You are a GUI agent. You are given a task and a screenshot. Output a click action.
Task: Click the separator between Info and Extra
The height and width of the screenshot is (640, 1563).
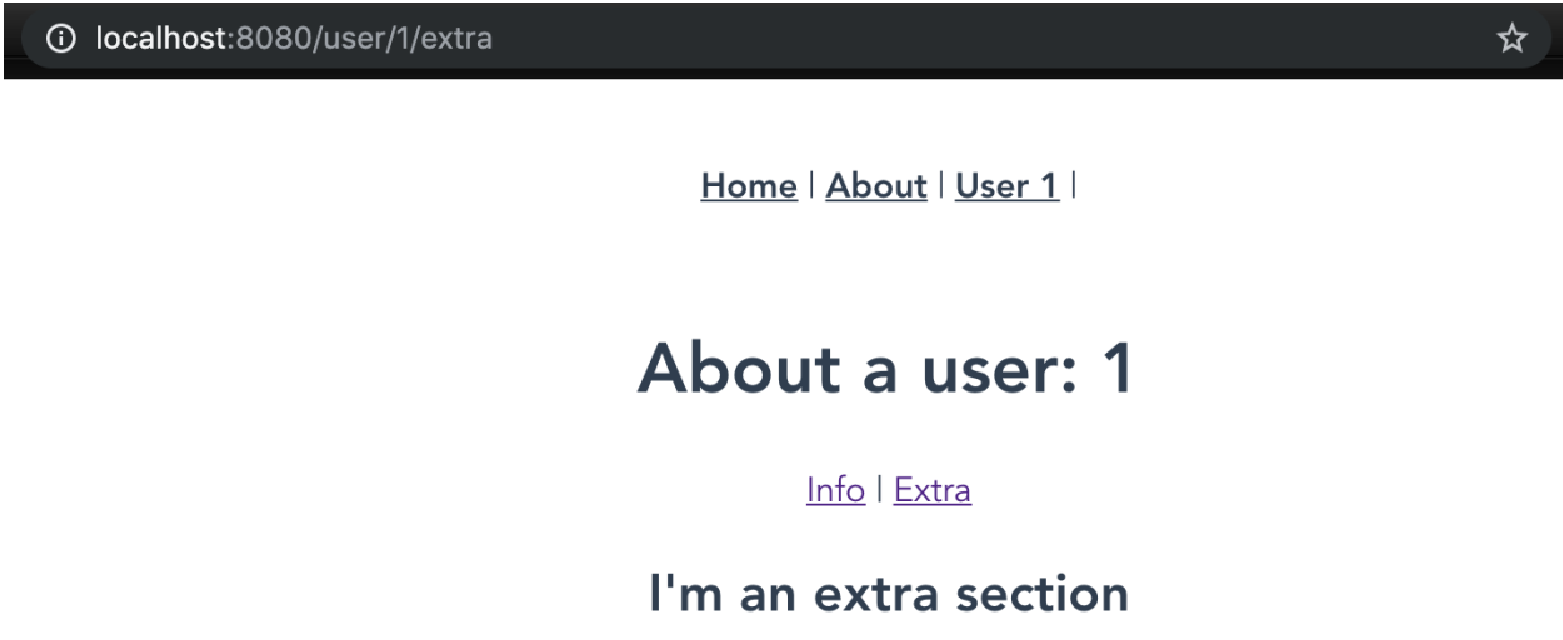tap(879, 489)
